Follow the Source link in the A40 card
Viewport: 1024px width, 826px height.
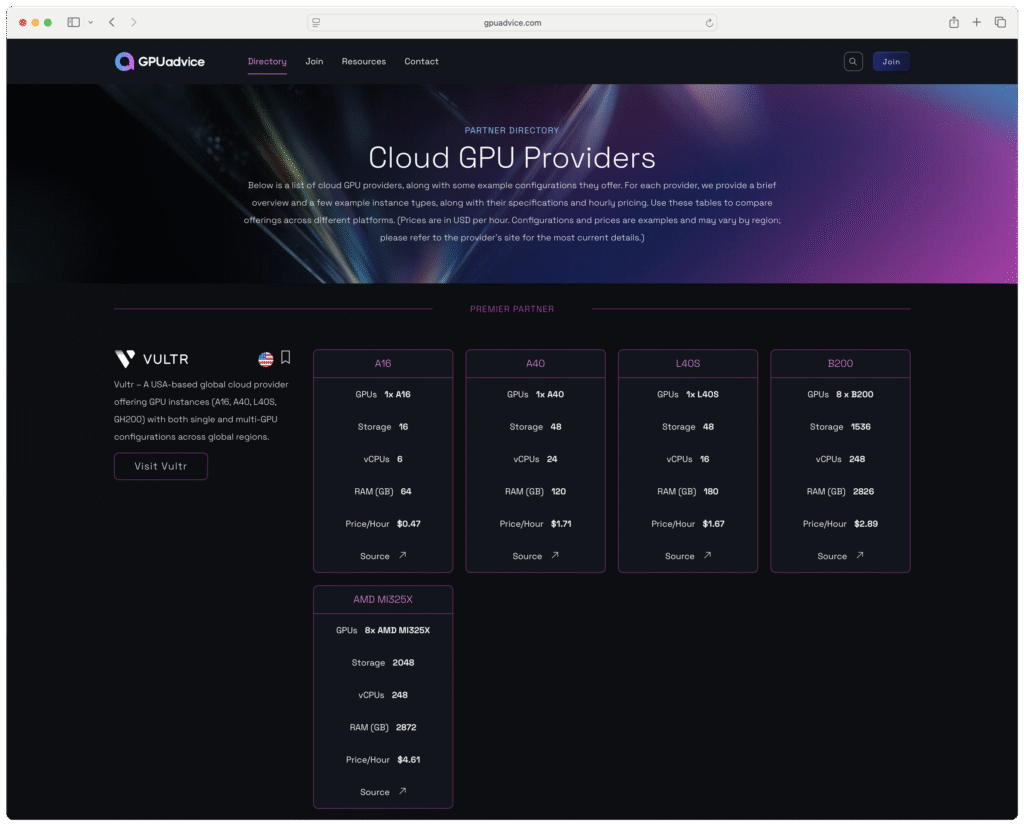[x=527, y=556]
